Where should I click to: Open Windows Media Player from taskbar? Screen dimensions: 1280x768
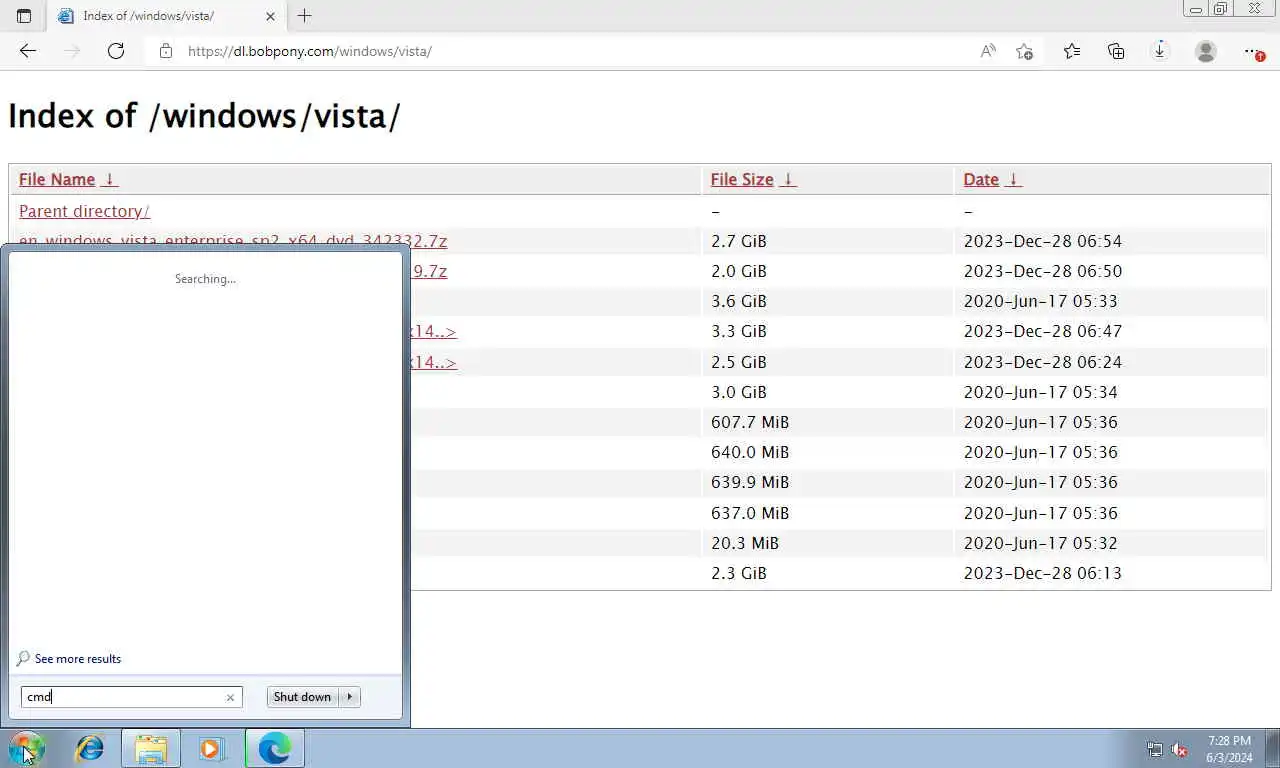[211, 748]
